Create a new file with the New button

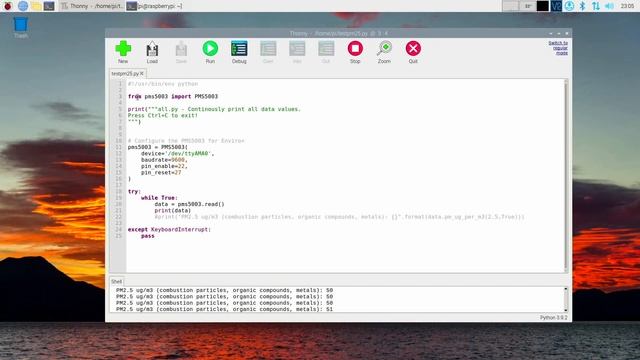pos(123,52)
